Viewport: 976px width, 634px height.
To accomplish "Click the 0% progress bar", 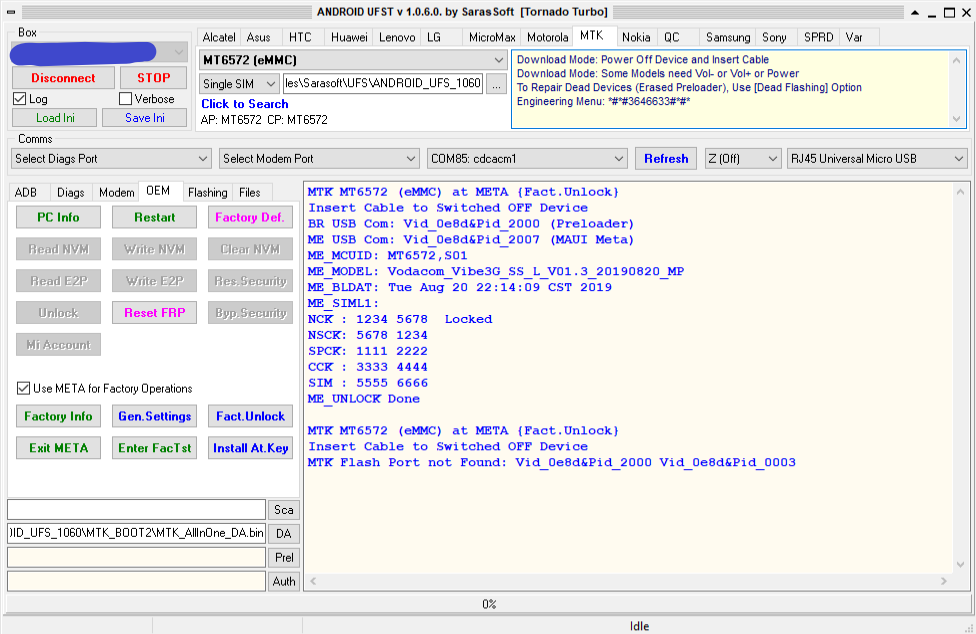I will 489,604.
